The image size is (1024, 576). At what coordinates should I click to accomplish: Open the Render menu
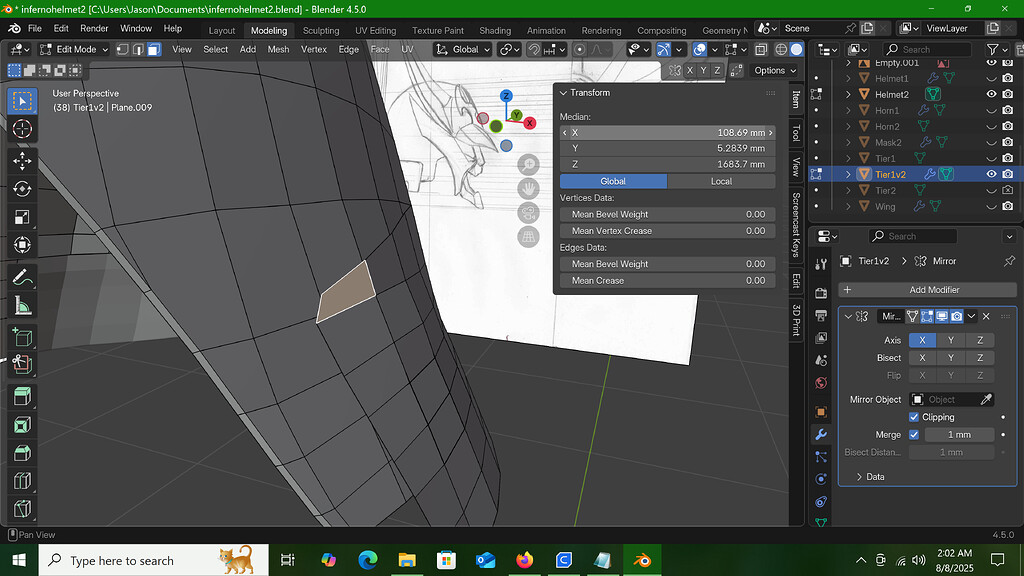(x=94, y=29)
